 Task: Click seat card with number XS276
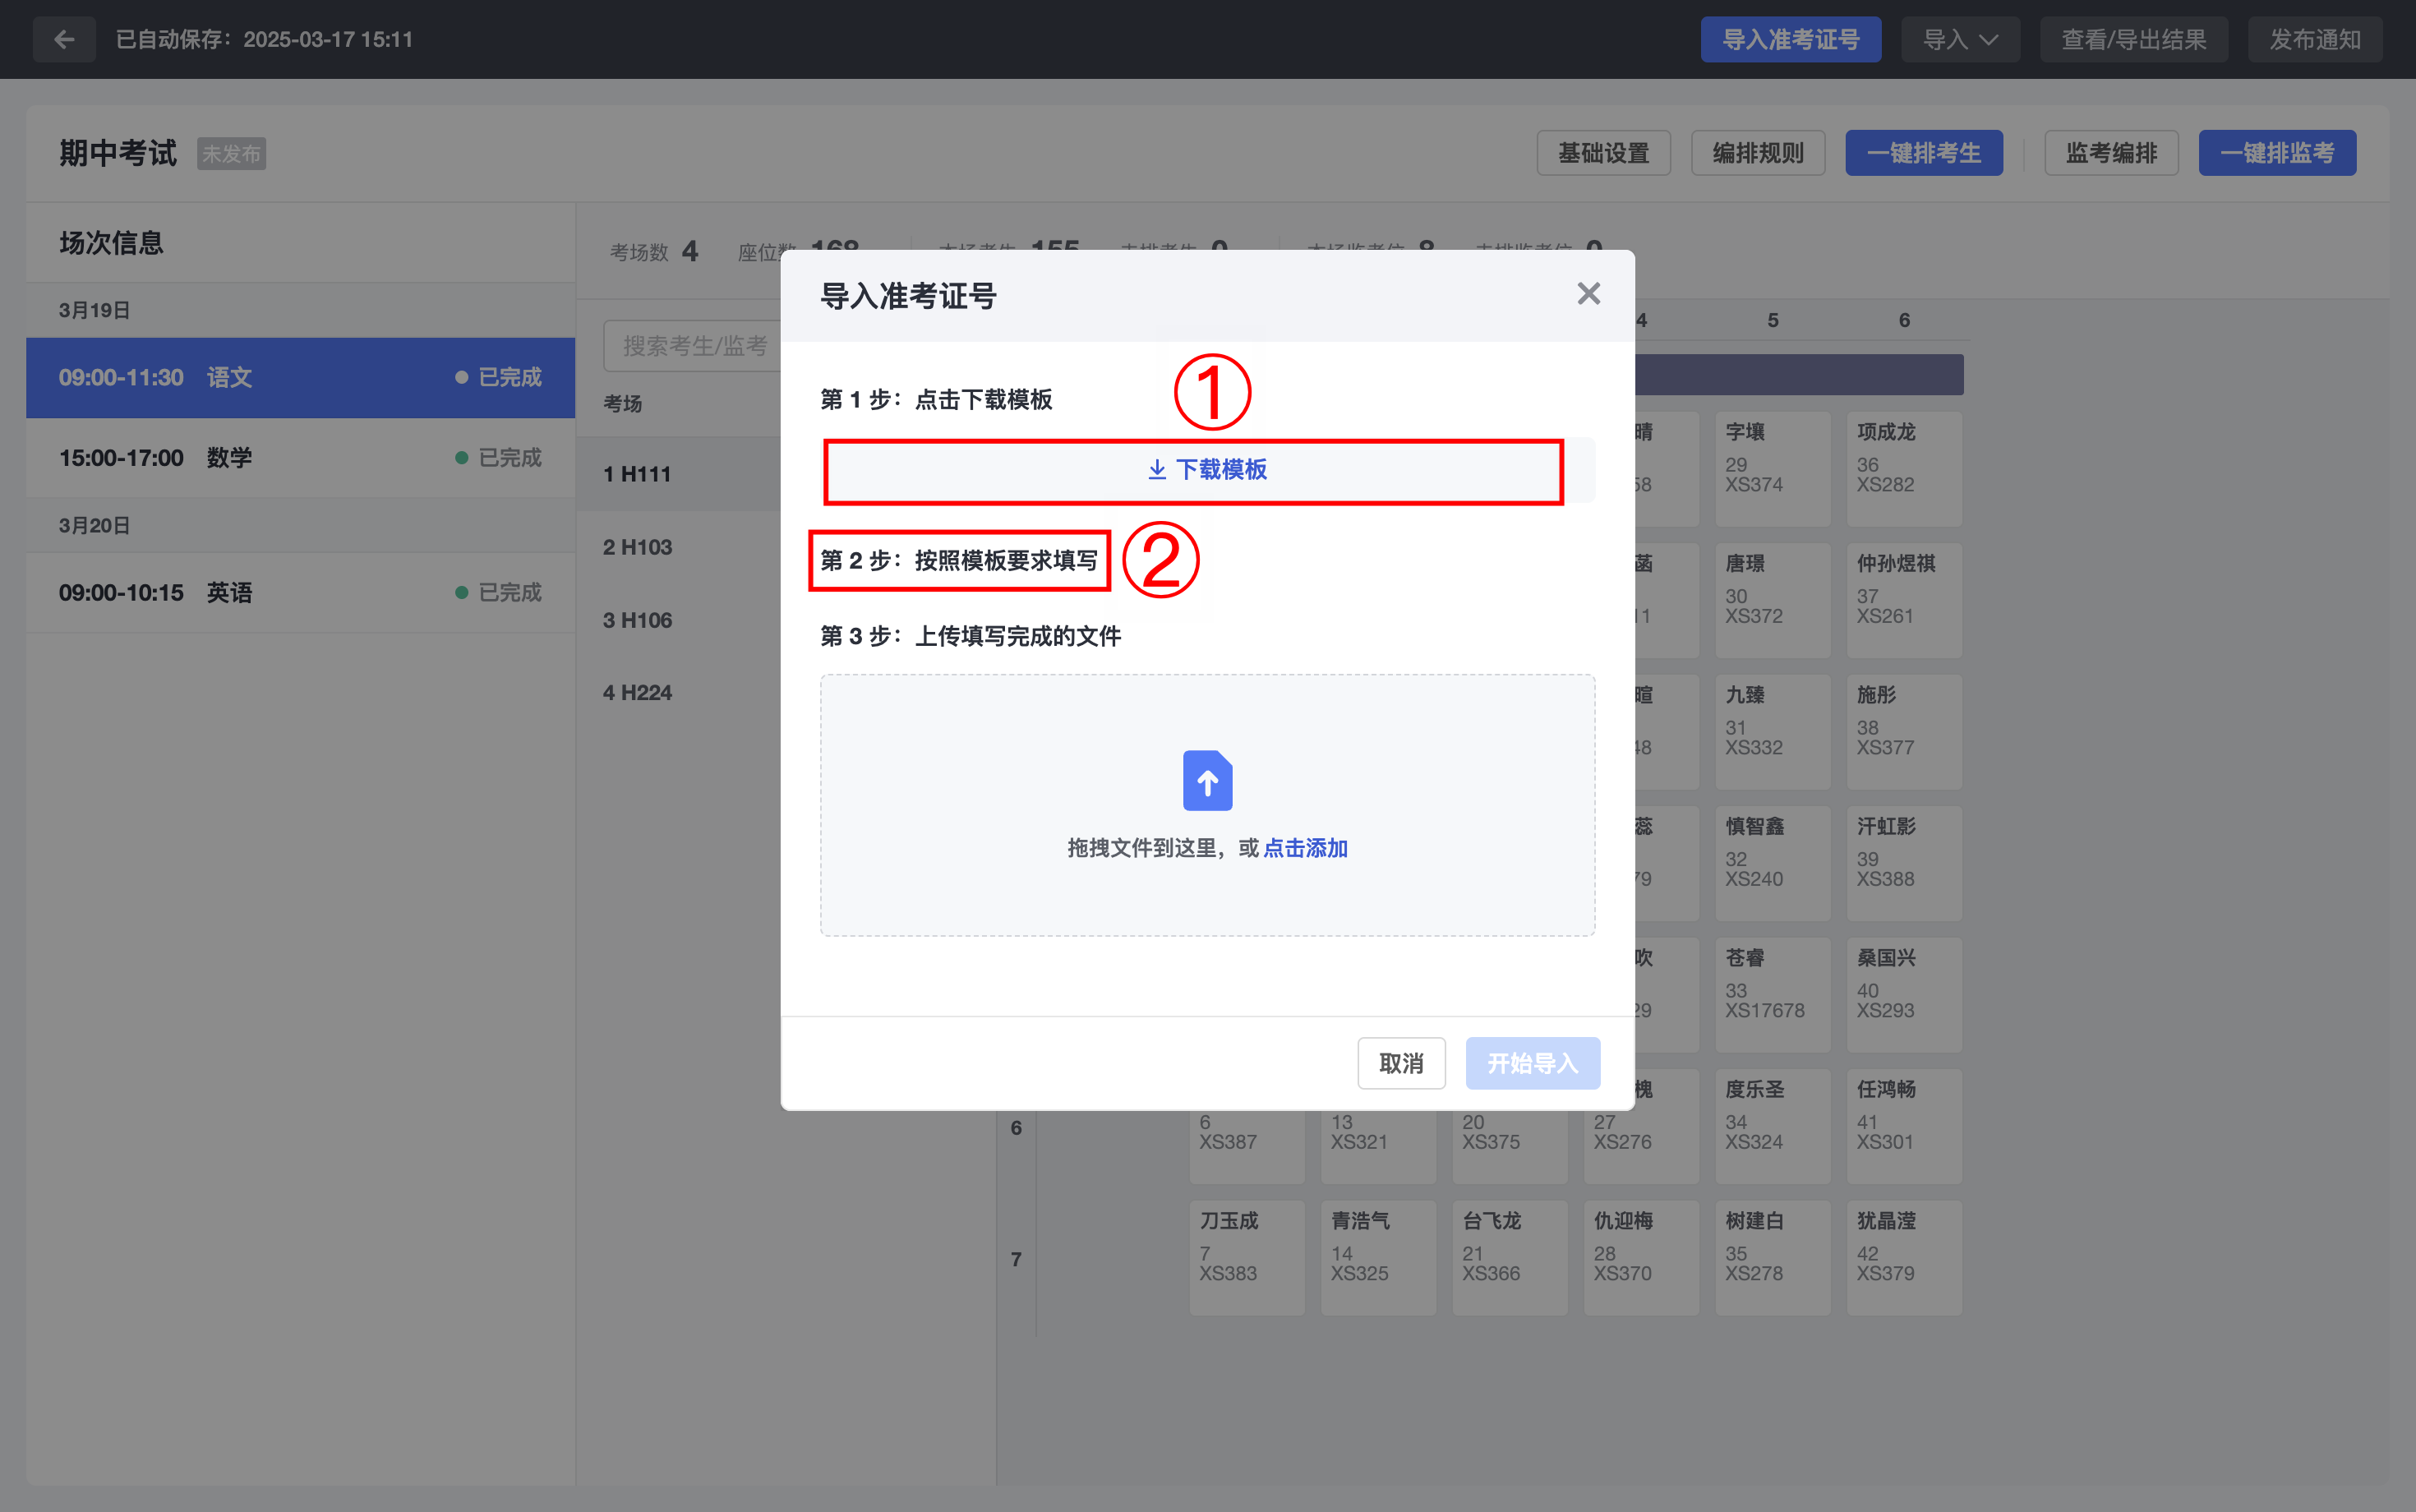[1641, 1146]
